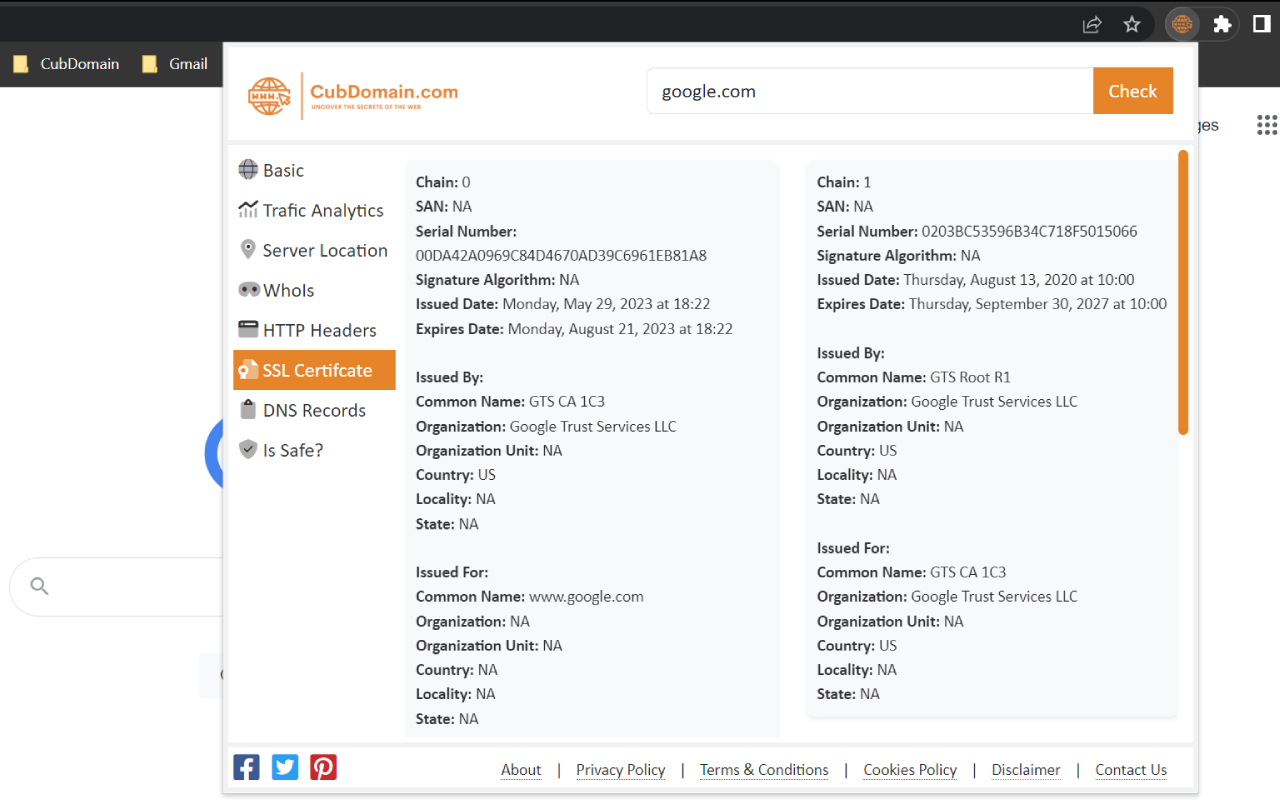Open the Trafic Analytics section
The height and width of the screenshot is (800, 1280).
point(313,210)
